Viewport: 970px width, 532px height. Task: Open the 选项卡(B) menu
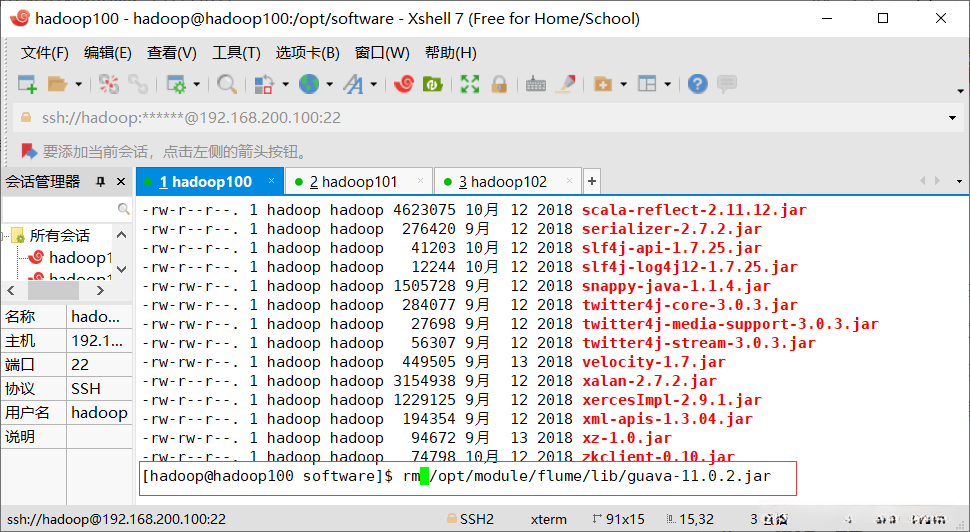(x=307, y=53)
